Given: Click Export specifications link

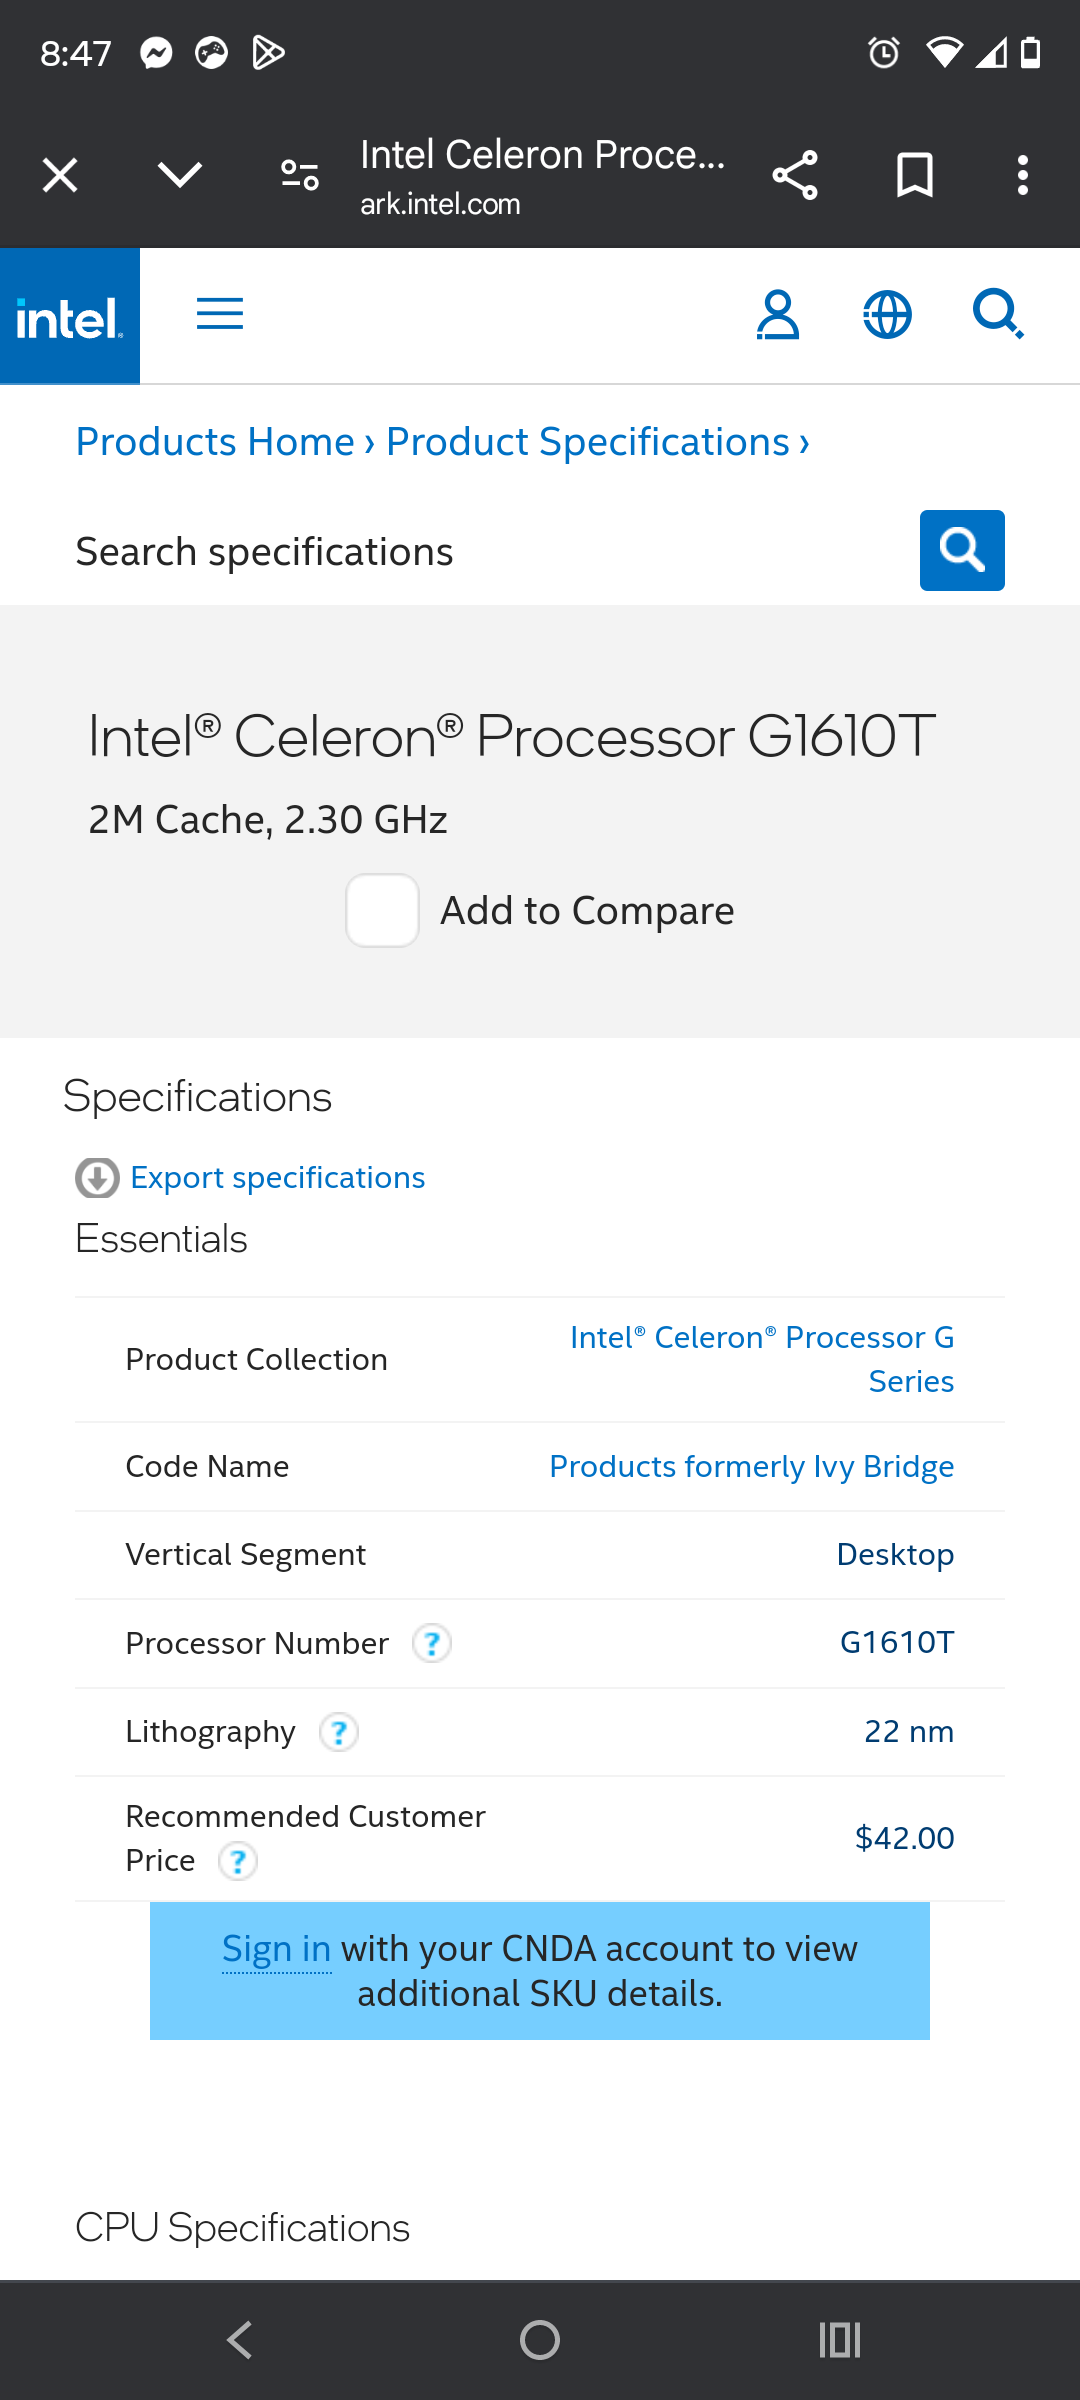Looking at the screenshot, I should click(277, 1178).
